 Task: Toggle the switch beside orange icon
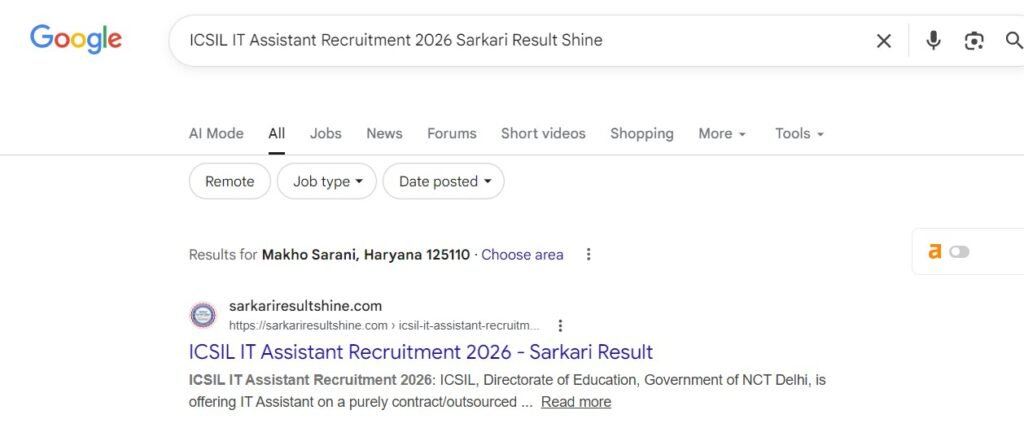tap(959, 252)
